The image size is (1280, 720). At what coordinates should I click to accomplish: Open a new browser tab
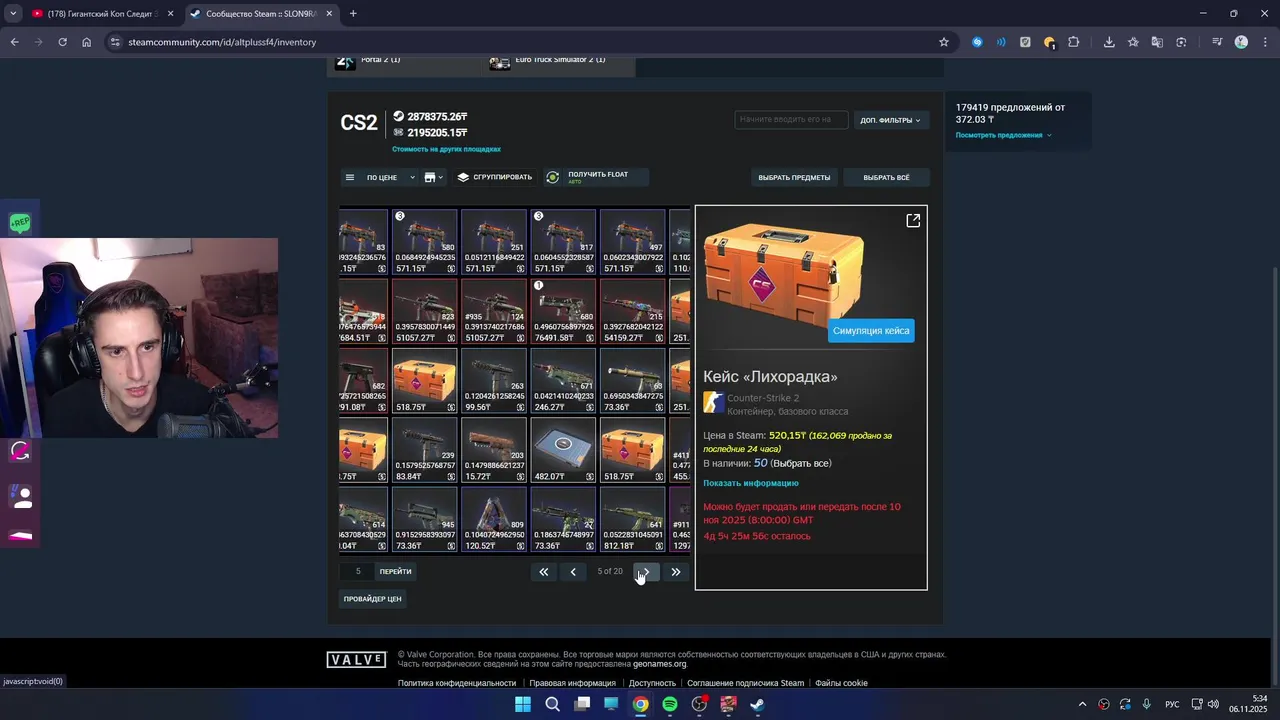(x=353, y=14)
